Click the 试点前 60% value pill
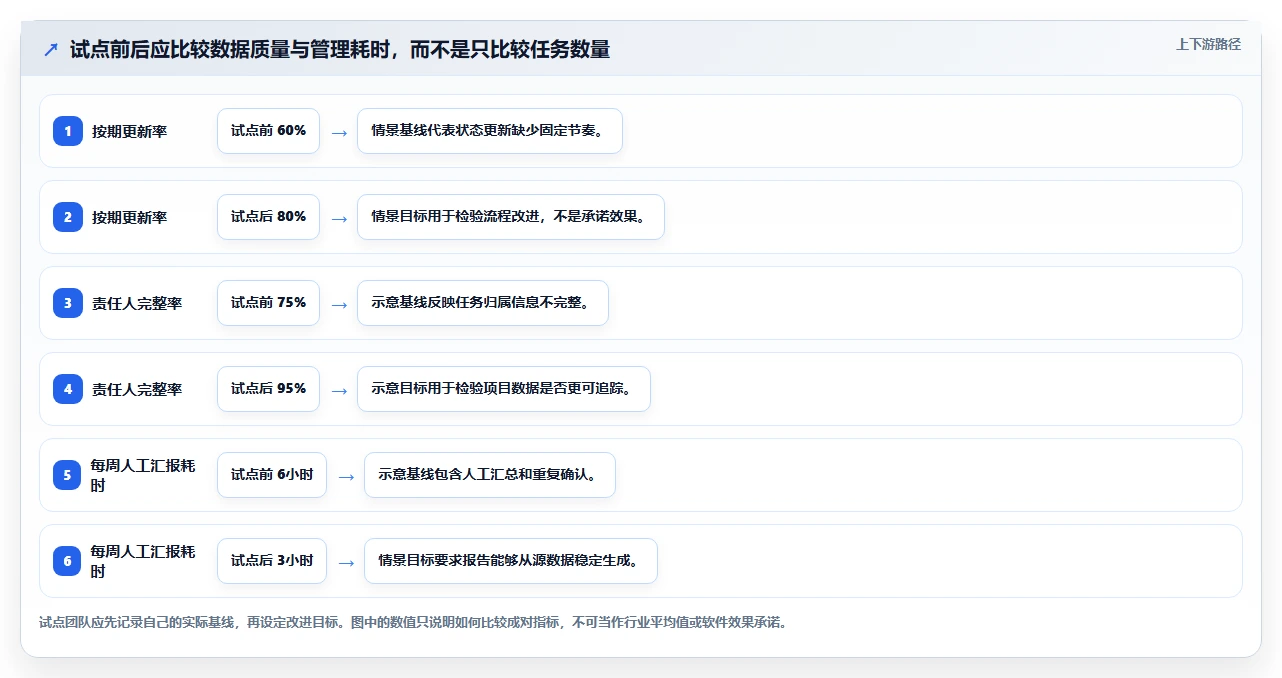Viewport: 1282px width, 678px height. tap(268, 131)
